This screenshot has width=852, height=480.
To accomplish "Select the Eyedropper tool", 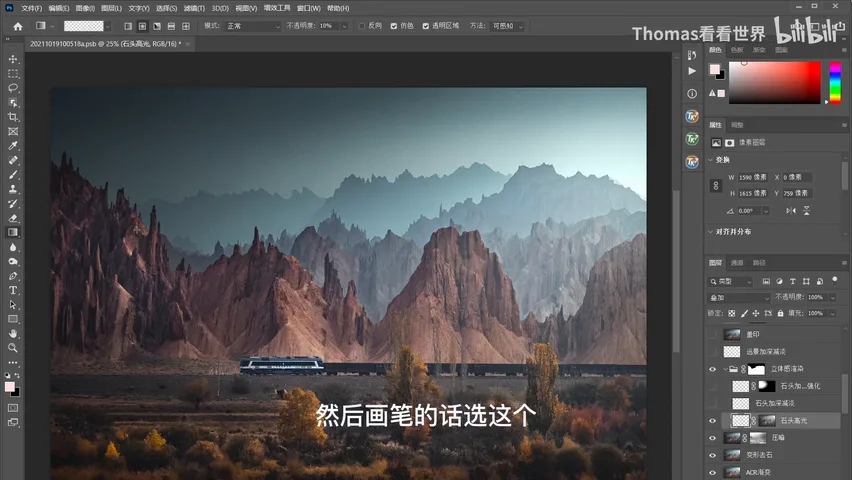I will tap(13, 146).
